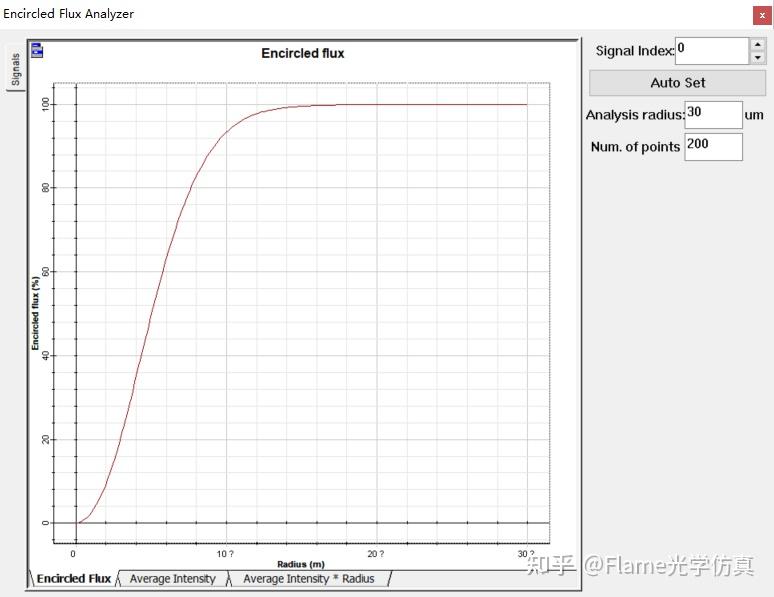774x597 pixels.
Task: Close the Encircled Flux Analyzer window
Action: tap(762, 15)
